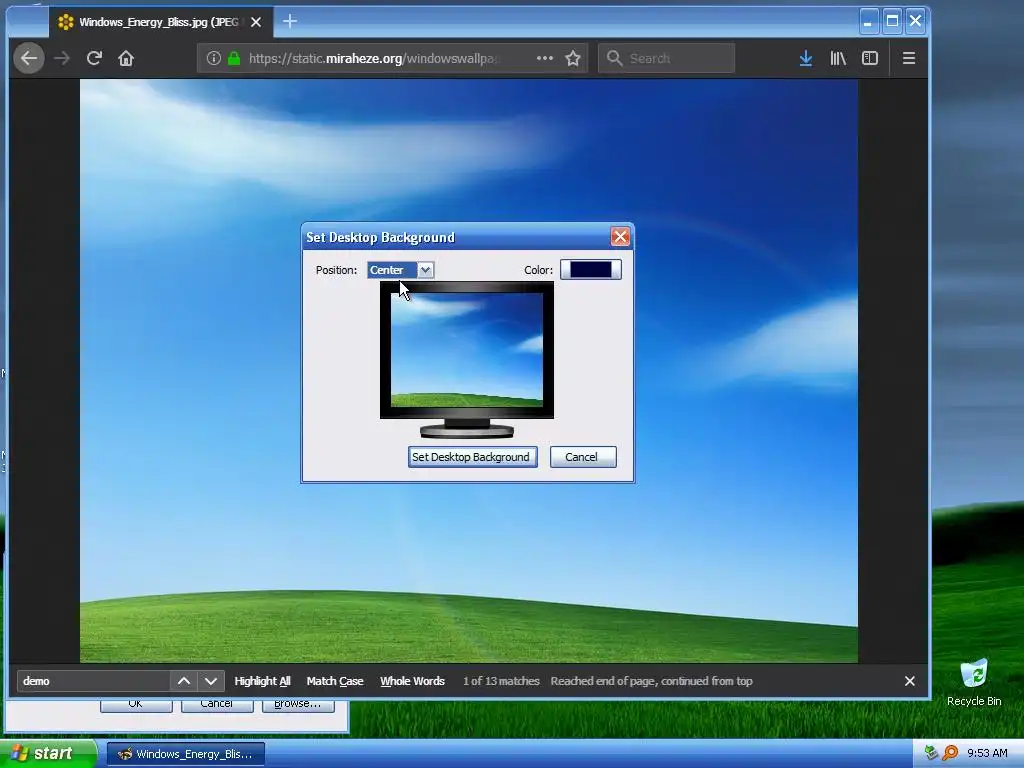
Task: Open the Position dropdown showing Center
Action: coord(400,270)
